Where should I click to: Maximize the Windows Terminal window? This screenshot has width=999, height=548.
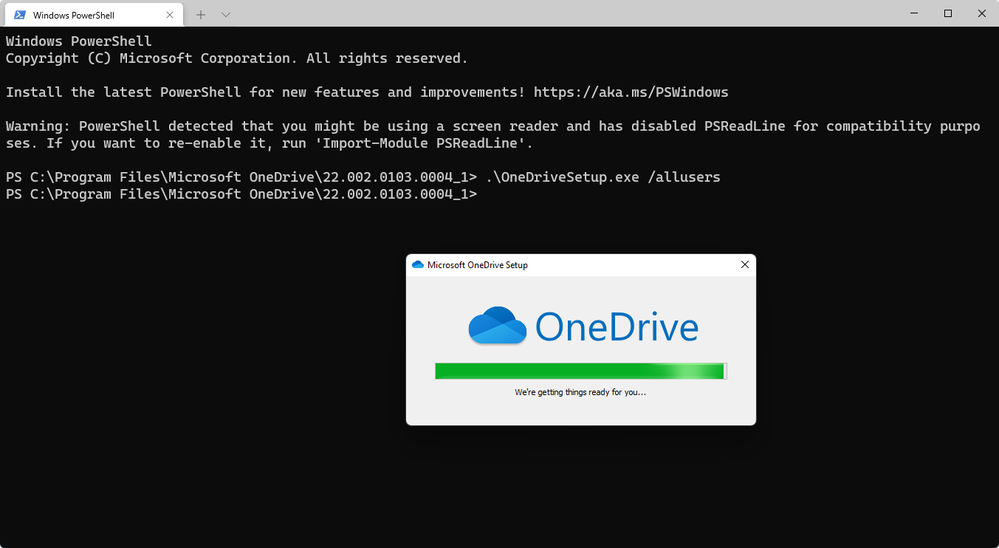click(x=948, y=13)
